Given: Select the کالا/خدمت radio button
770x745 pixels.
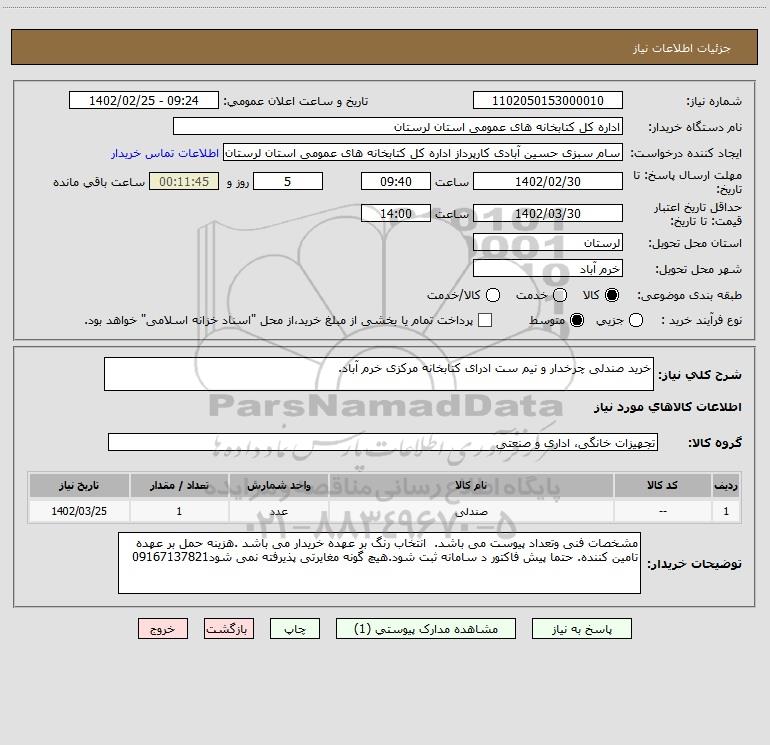Looking at the screenshot, I should tap(493, 295).
